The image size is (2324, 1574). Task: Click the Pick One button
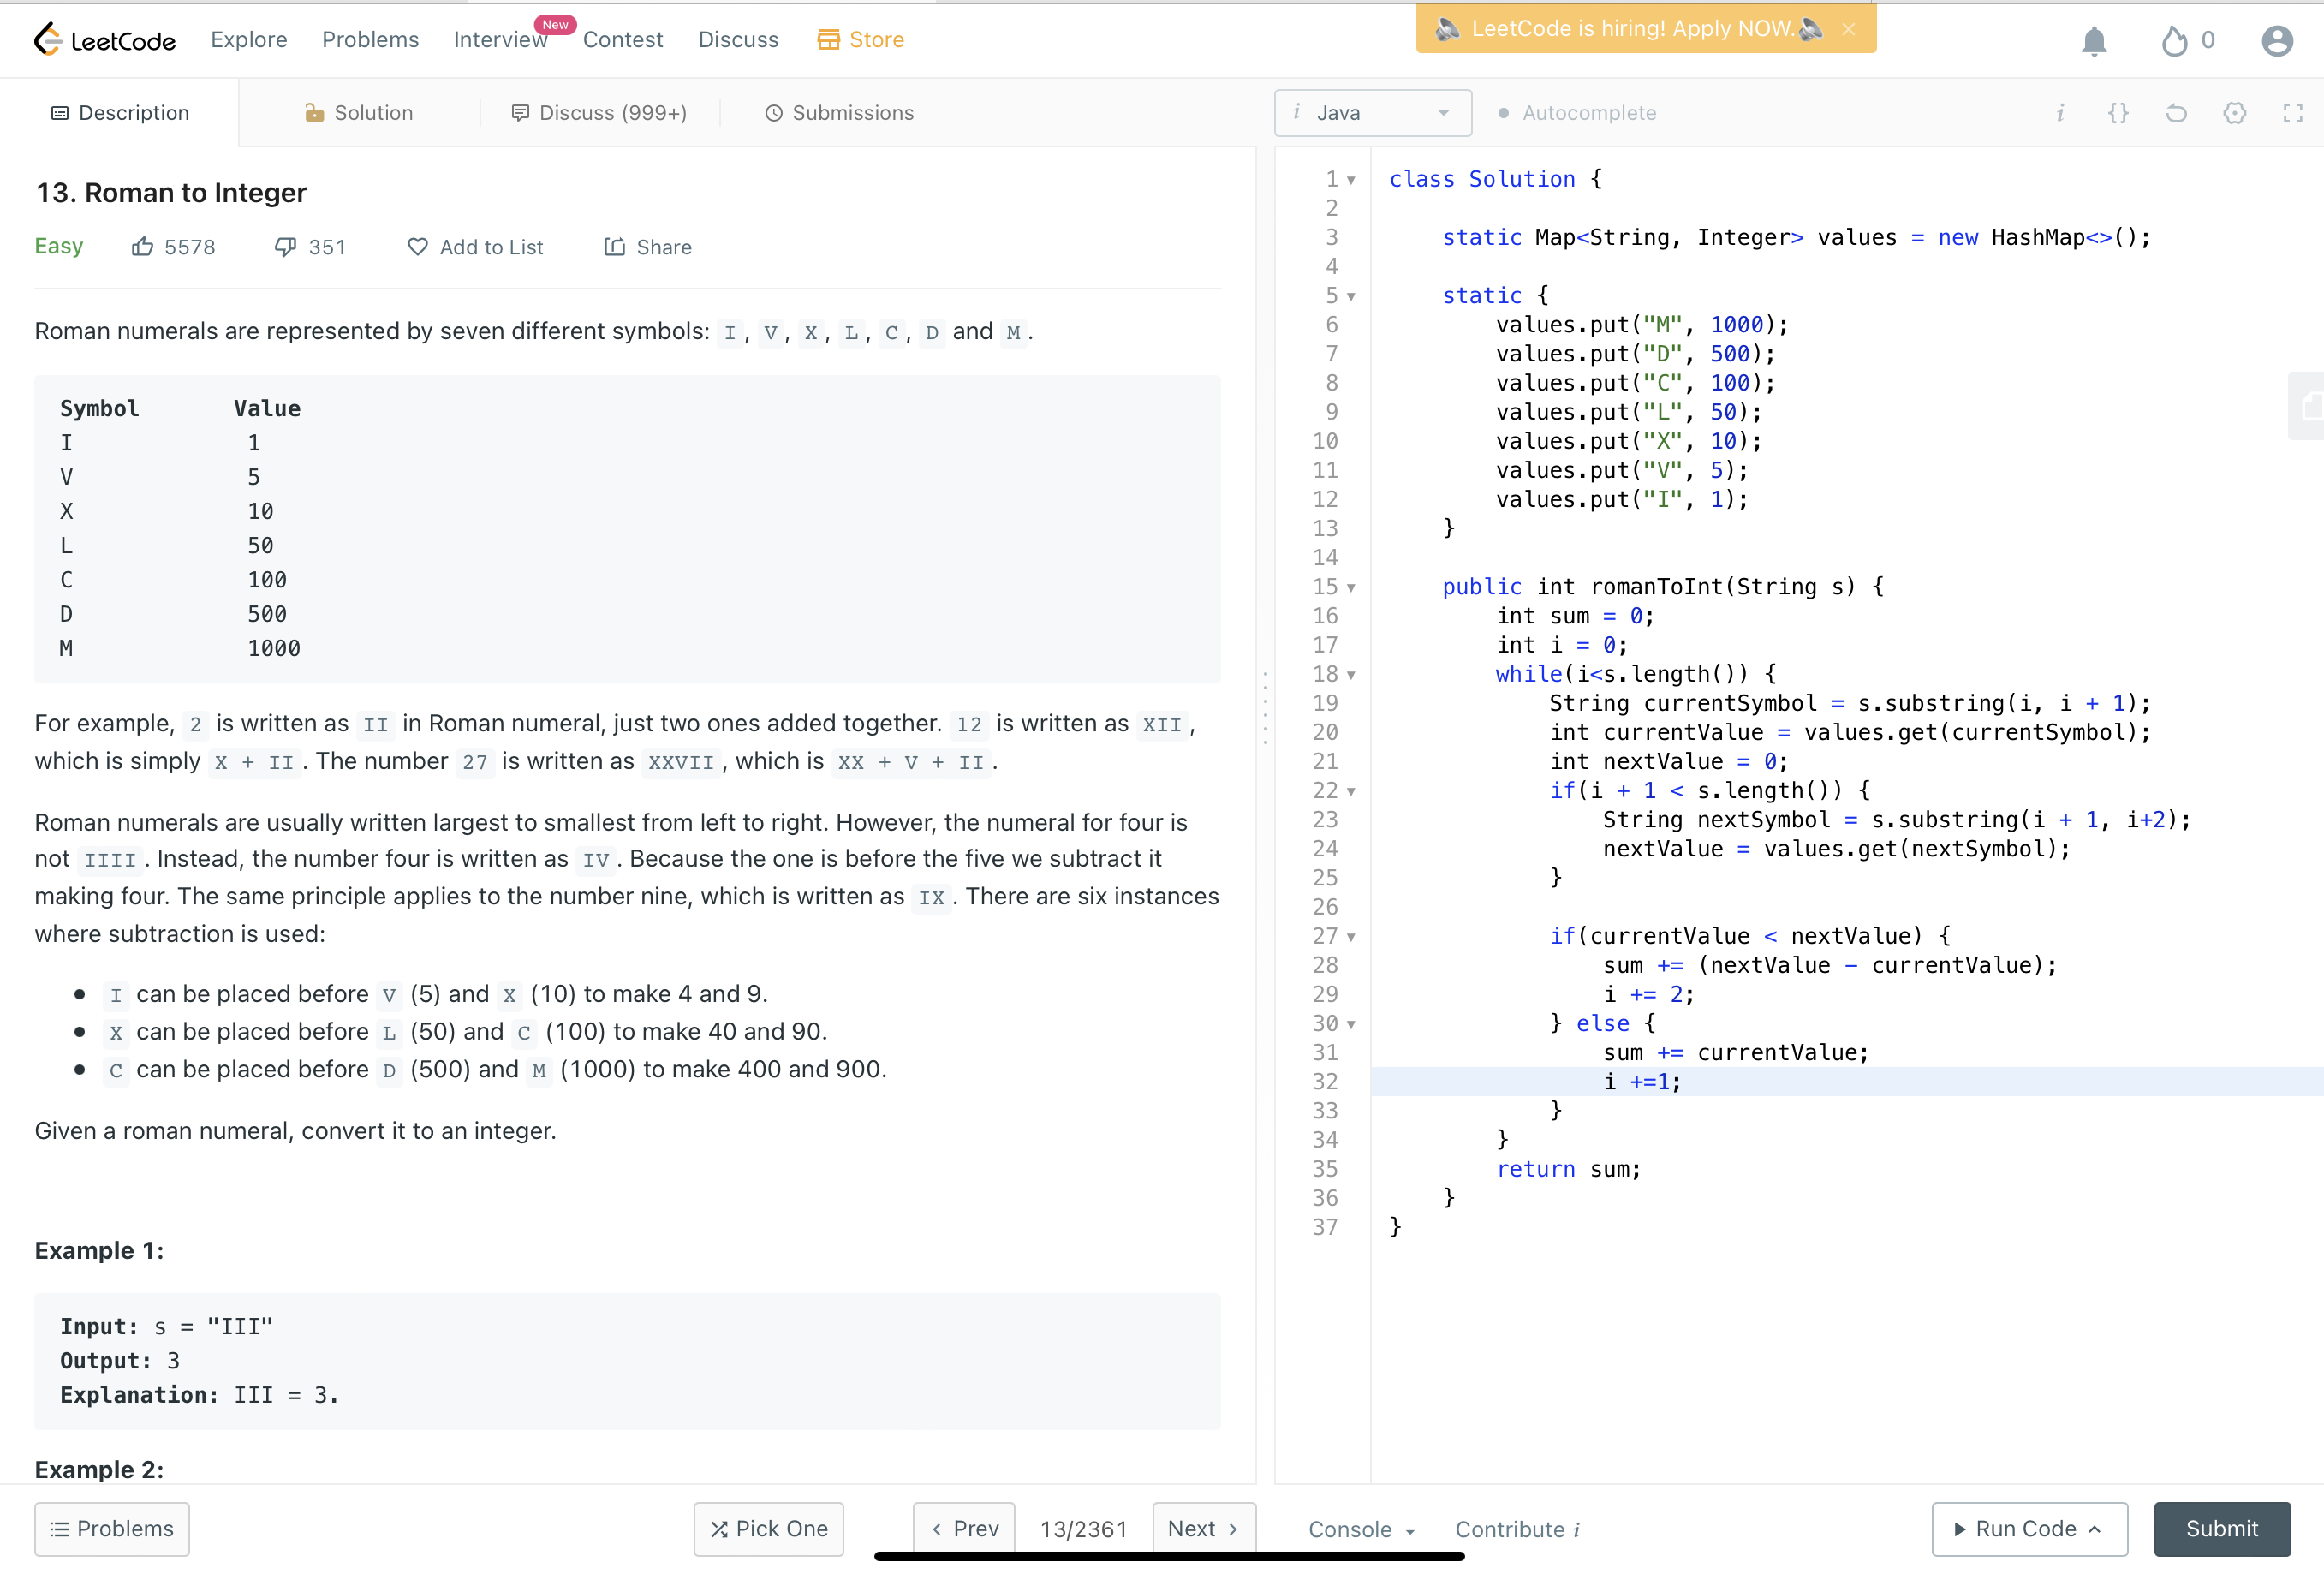[768, 1528]
